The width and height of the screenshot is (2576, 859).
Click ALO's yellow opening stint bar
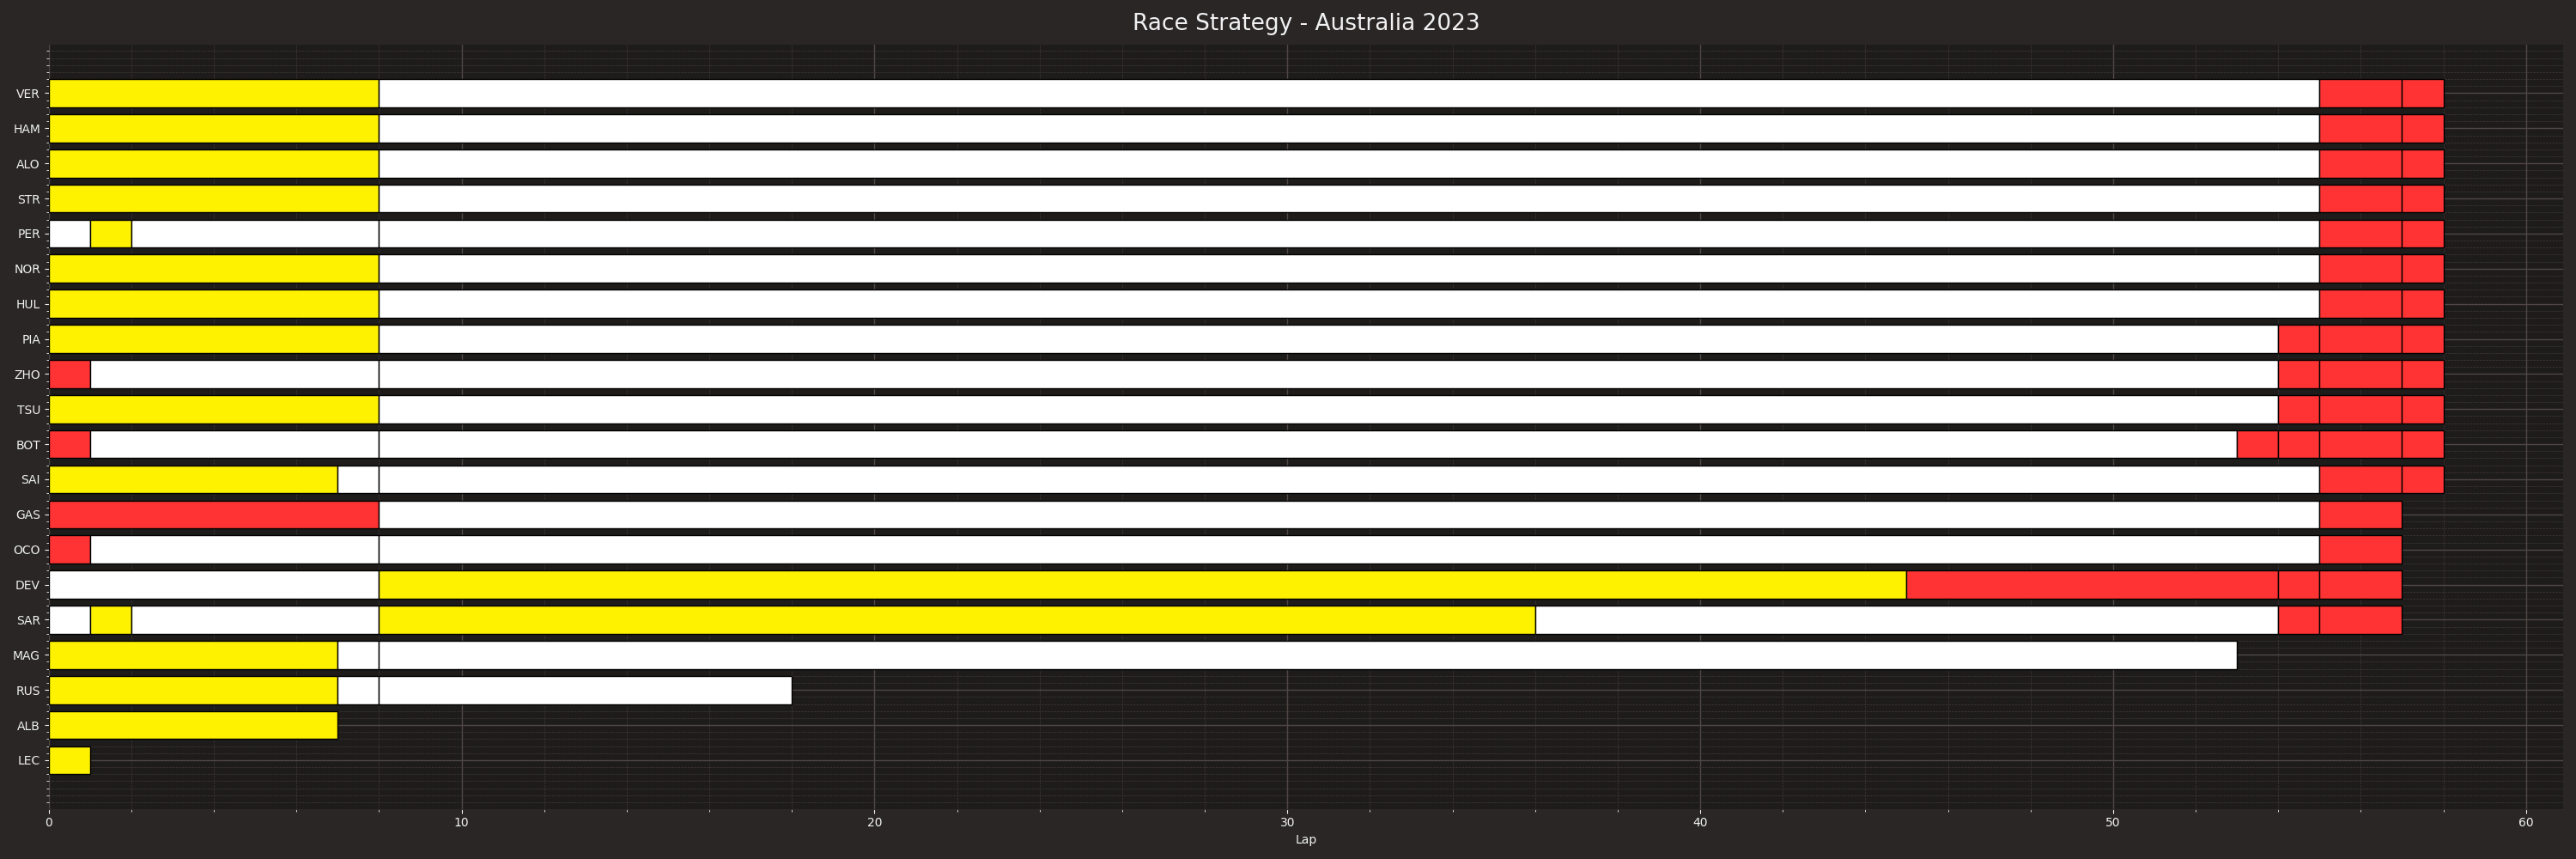click(x=214, y=164)
